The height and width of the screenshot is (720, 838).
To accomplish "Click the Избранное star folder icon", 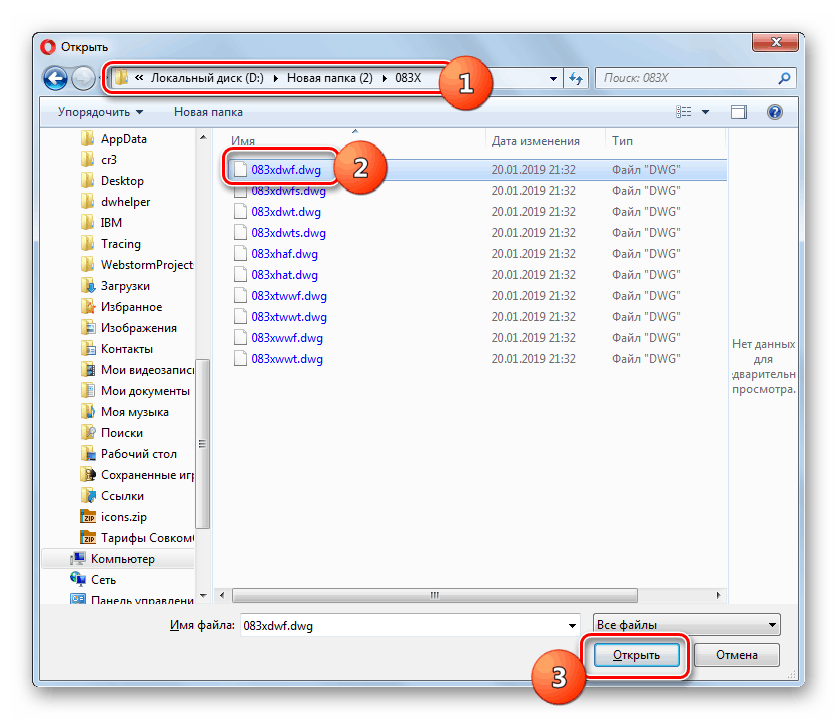I will click(x=87, y=307).
